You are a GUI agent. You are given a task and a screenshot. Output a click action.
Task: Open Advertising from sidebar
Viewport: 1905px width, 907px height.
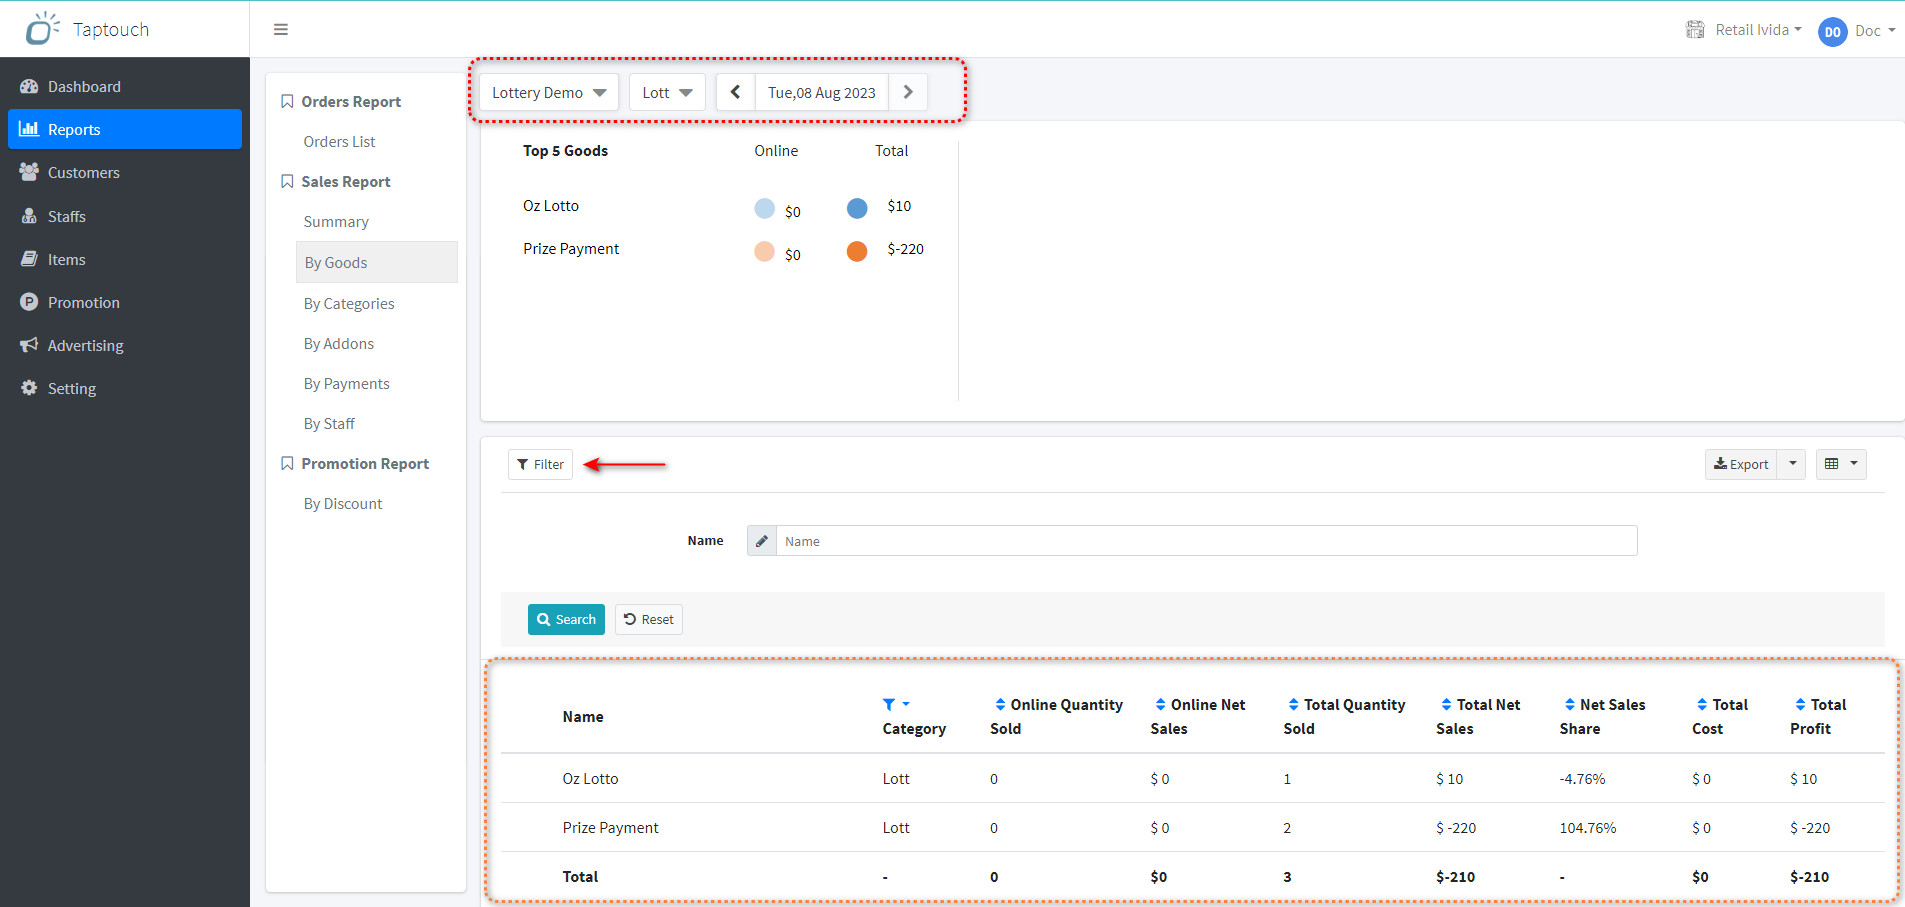tap(125, 345)
